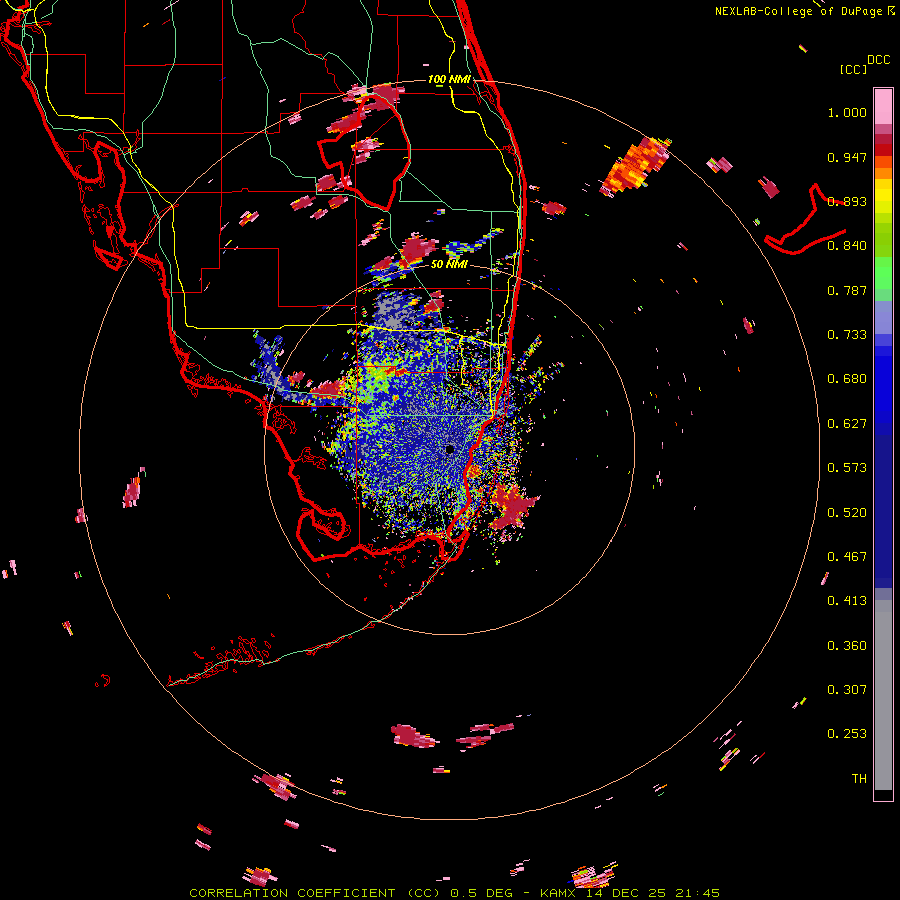
Task: Click the 0.787 color scale value
Action: [847, 290]
